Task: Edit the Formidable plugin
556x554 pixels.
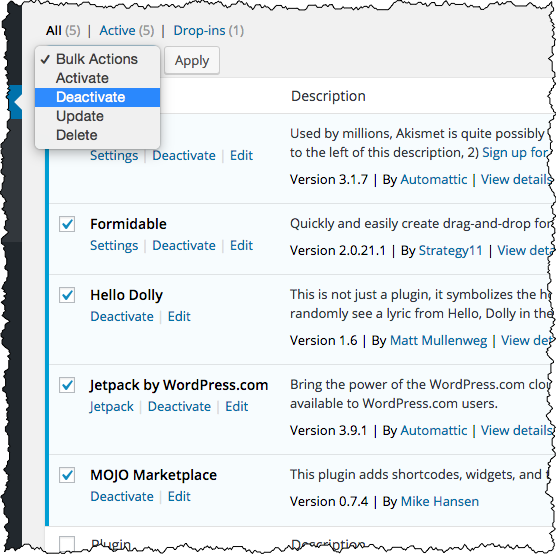Action: [x=241, y=245]
